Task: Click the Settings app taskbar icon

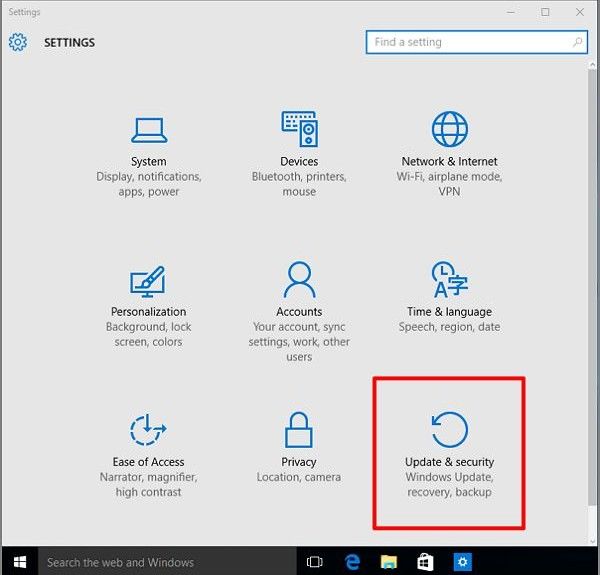Action: pos(463,562)
